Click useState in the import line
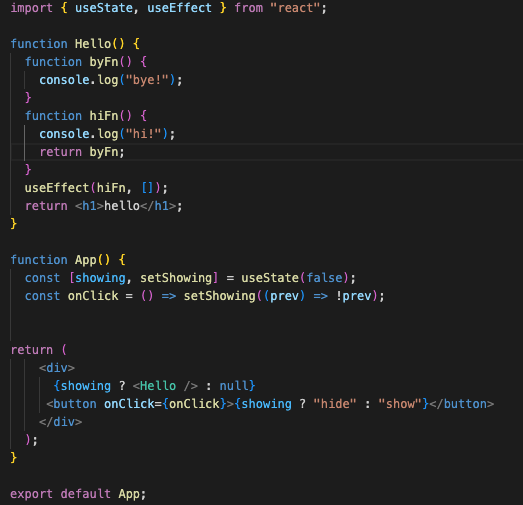The height and width of the screenshot is (505, 523). pyautogui.click(x=104, y=8)
